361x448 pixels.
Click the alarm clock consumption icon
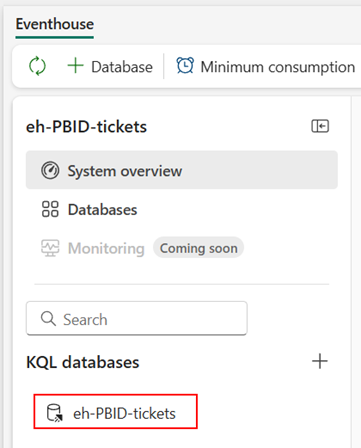click(x=185, y=66)
